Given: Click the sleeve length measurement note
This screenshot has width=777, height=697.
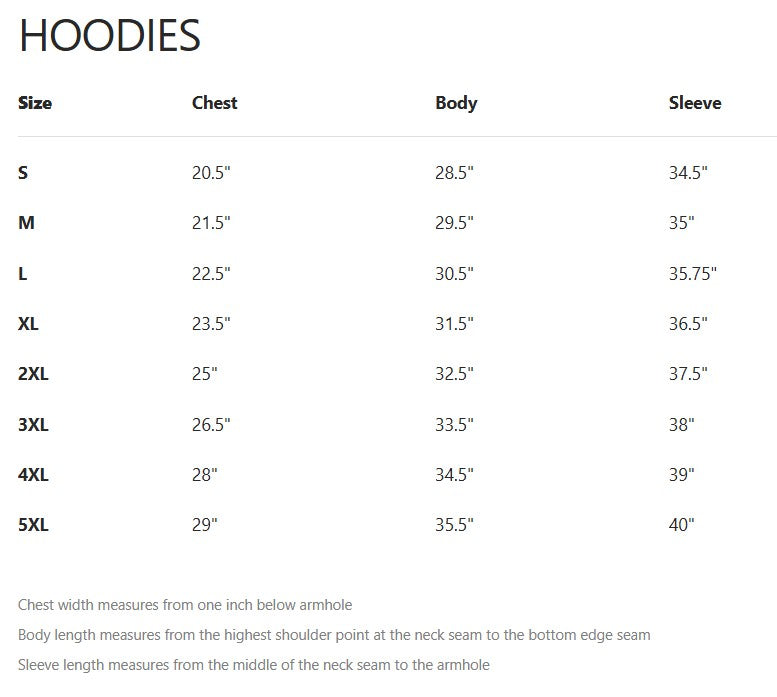Looking at the screenshot, I should click(254, 665).
